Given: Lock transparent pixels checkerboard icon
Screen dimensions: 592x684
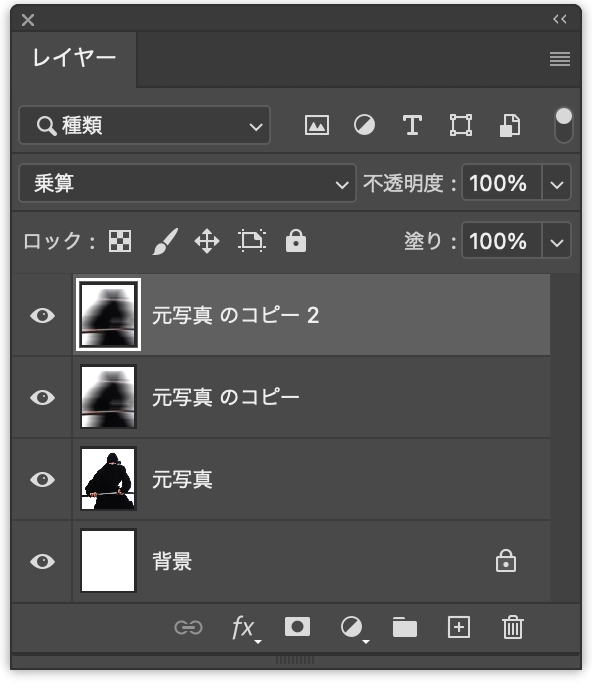Looking at the screenshot, I should [x=120, y=241].
